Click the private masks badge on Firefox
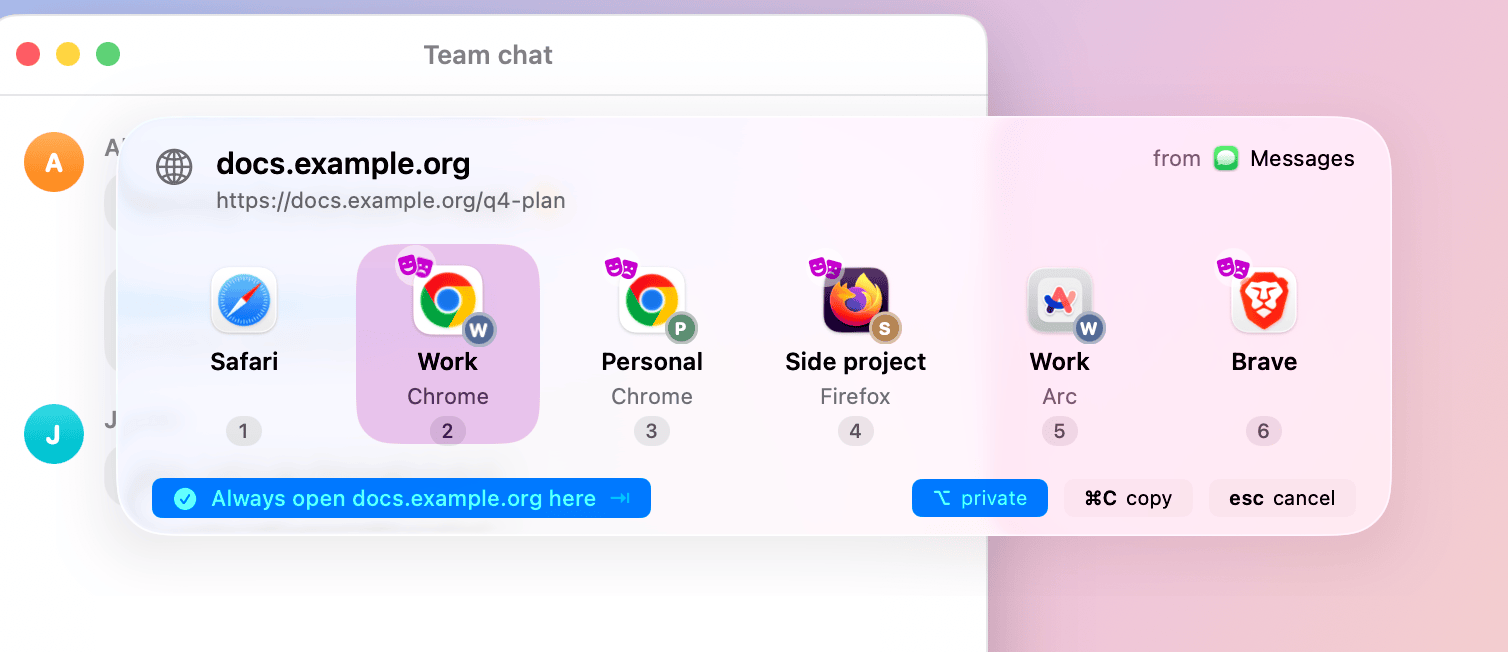The height and width of the screenshot is (652, 1508). tap(825, 267)
